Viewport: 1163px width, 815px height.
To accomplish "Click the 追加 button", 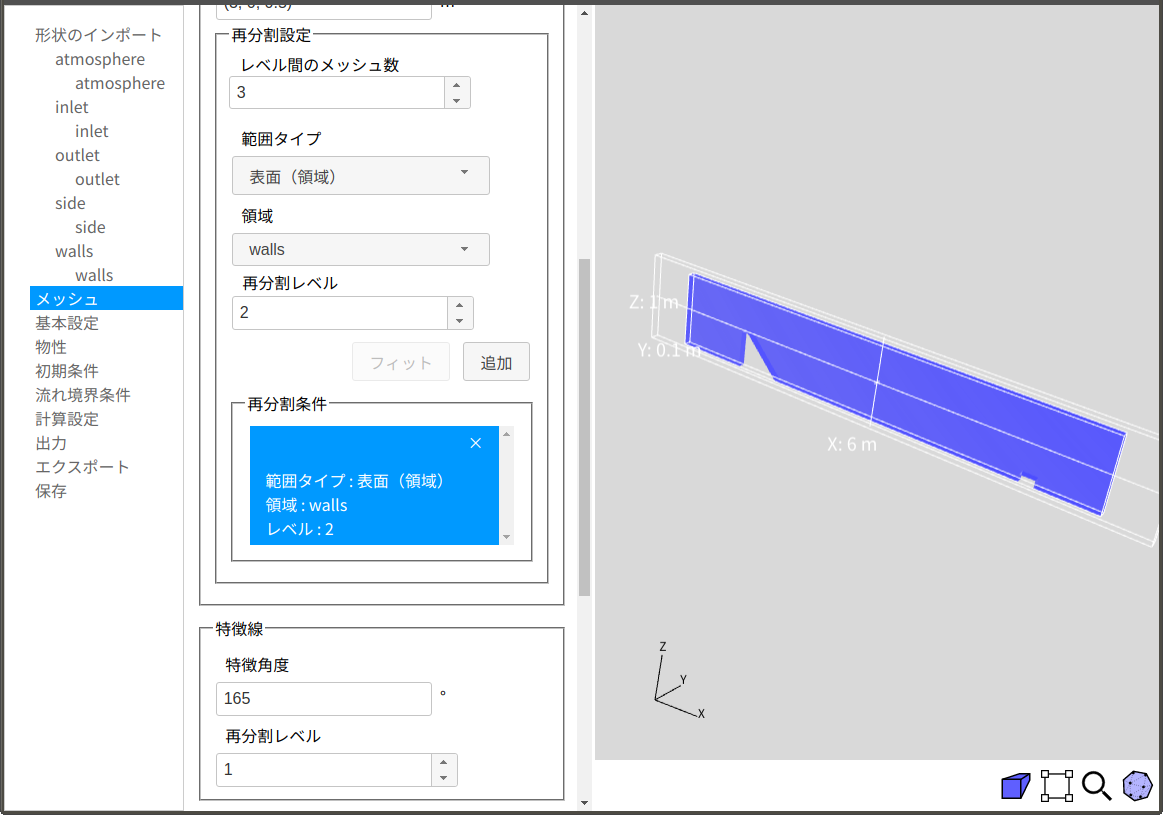I will pyautogui.click(x=496, y=362).
